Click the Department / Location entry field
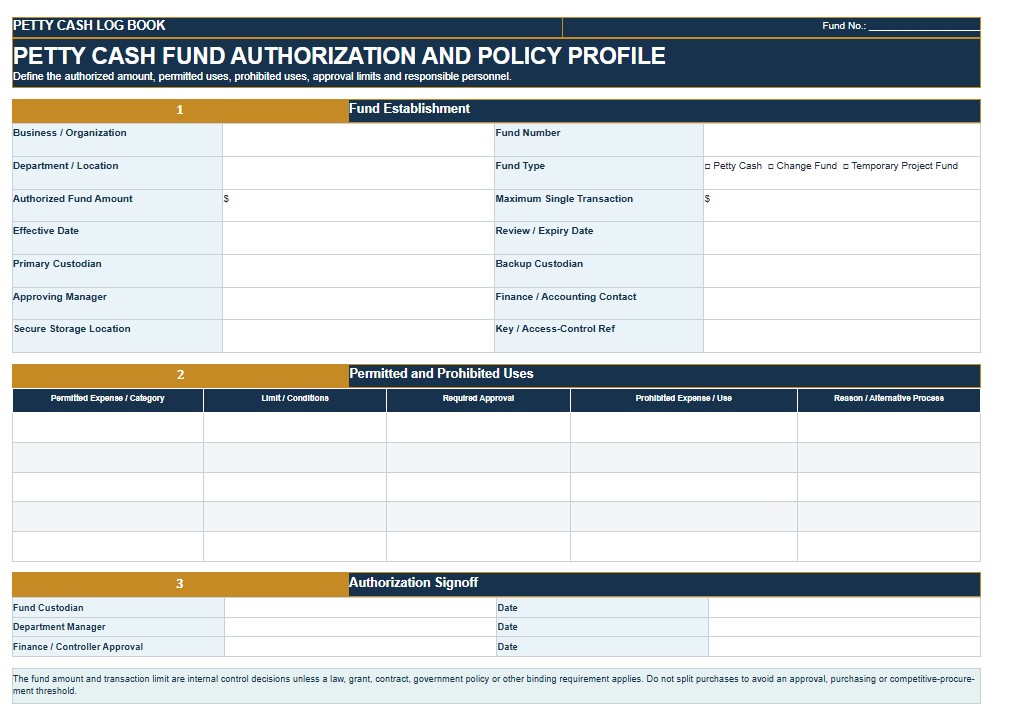 point(358,173)
